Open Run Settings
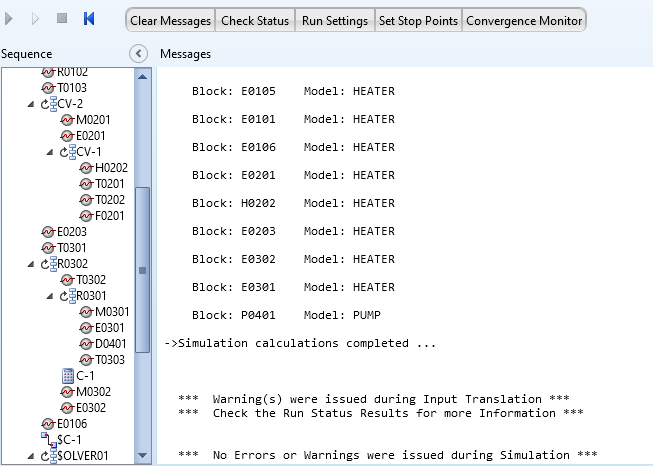The width and height of the screenshot is (653, 466). coord(335,20)
